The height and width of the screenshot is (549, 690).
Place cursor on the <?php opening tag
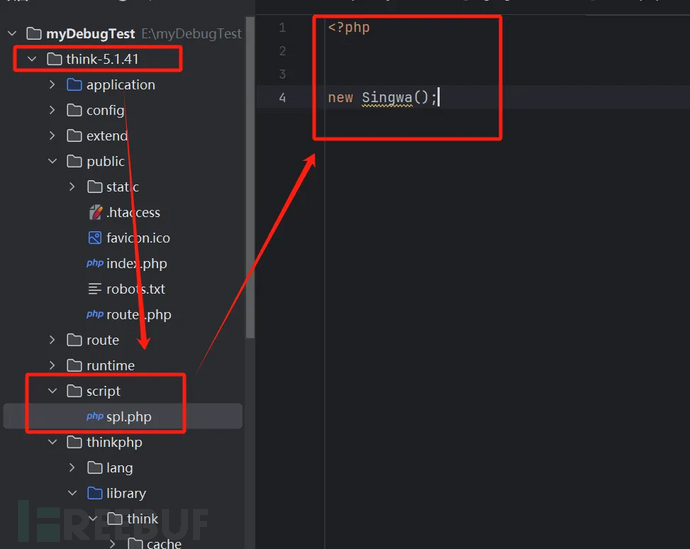tap(349, 28)
